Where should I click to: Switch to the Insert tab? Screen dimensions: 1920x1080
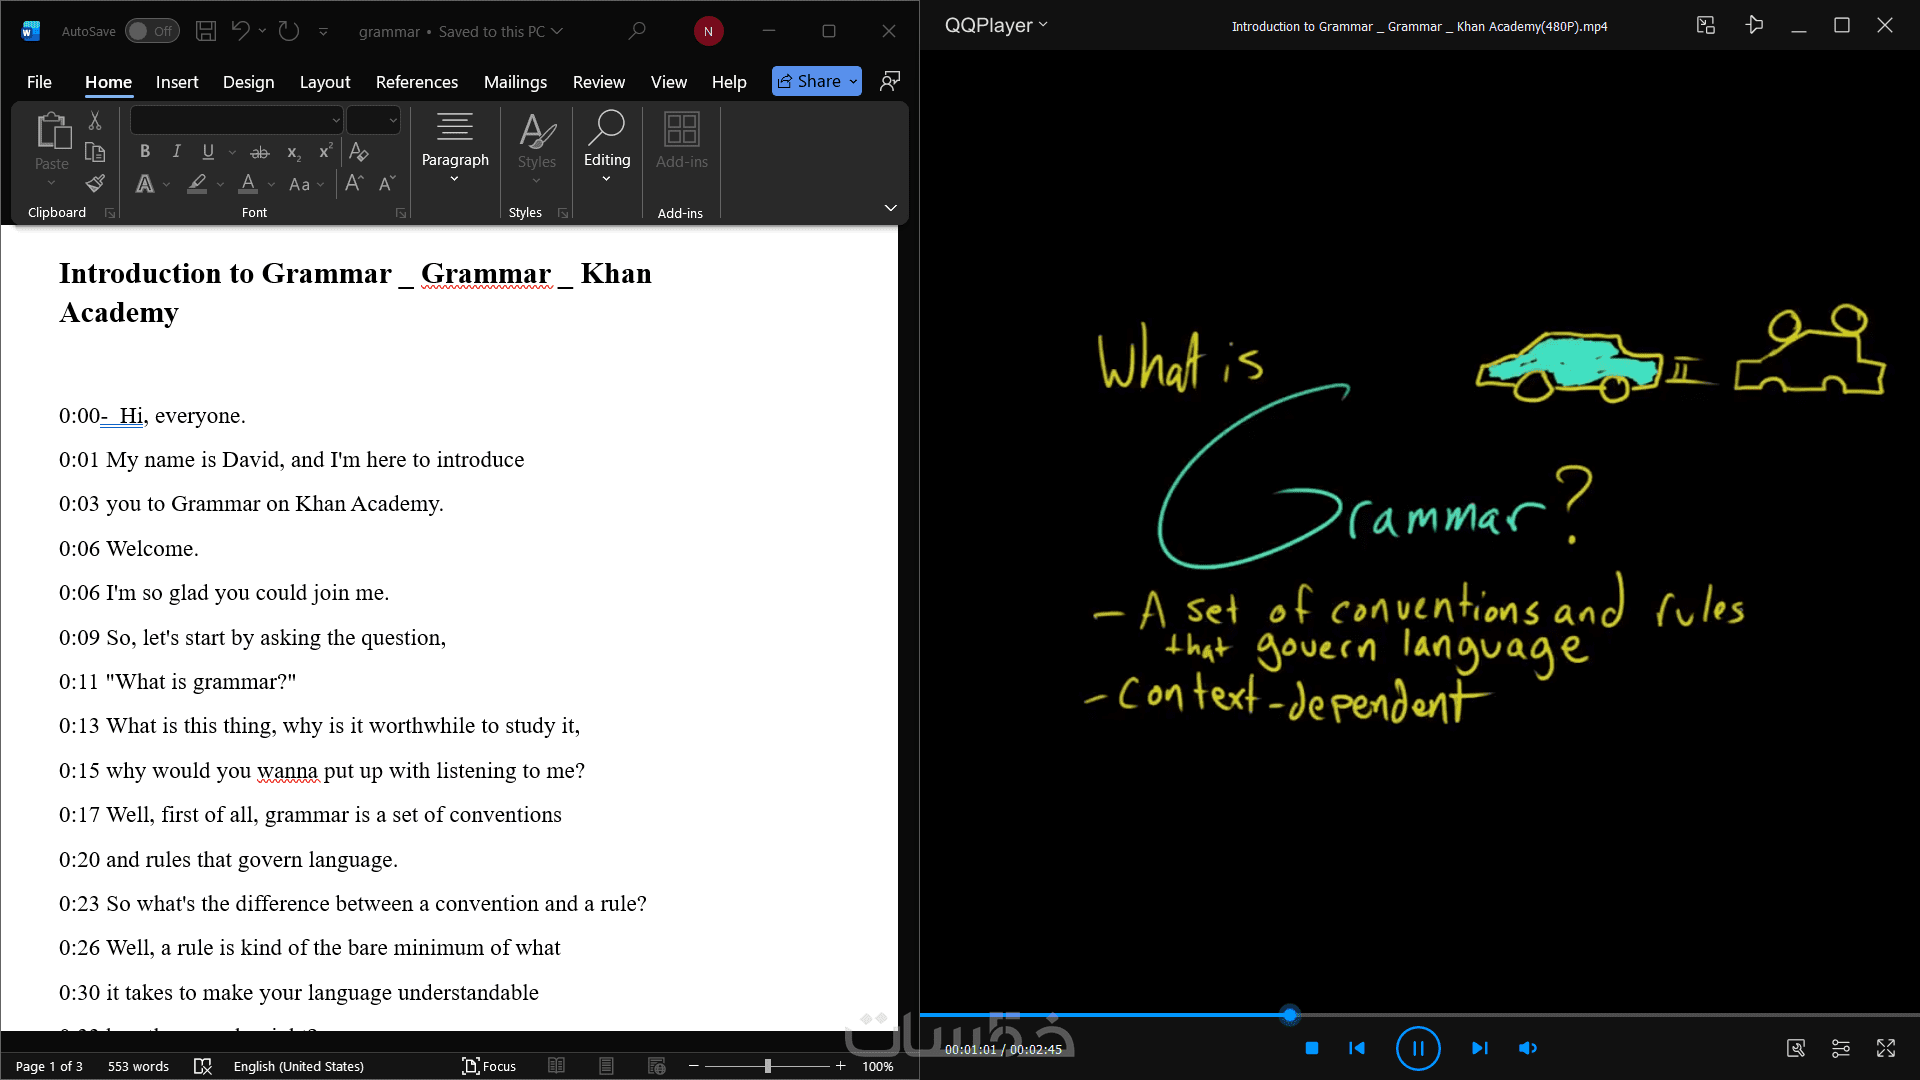(x=177, y=82)
